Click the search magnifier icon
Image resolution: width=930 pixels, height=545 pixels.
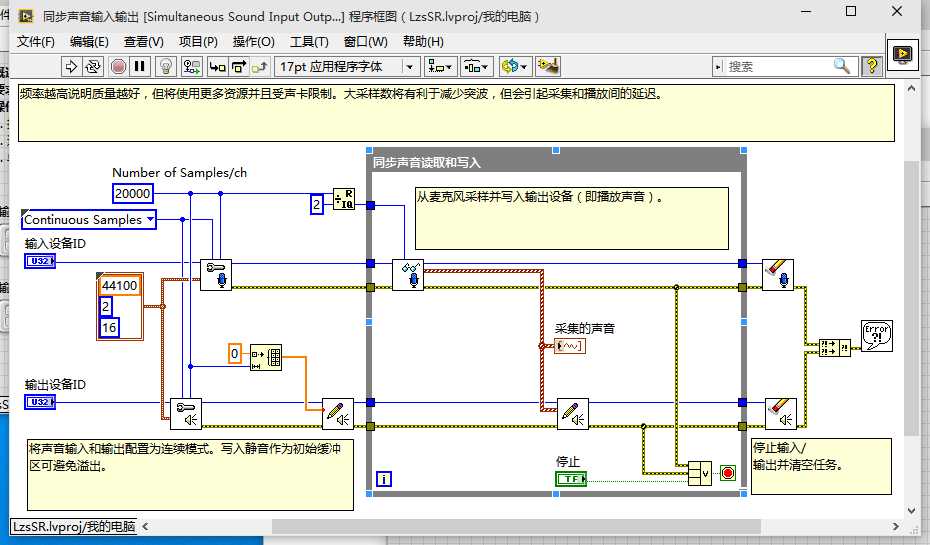[x=842, y=66]
